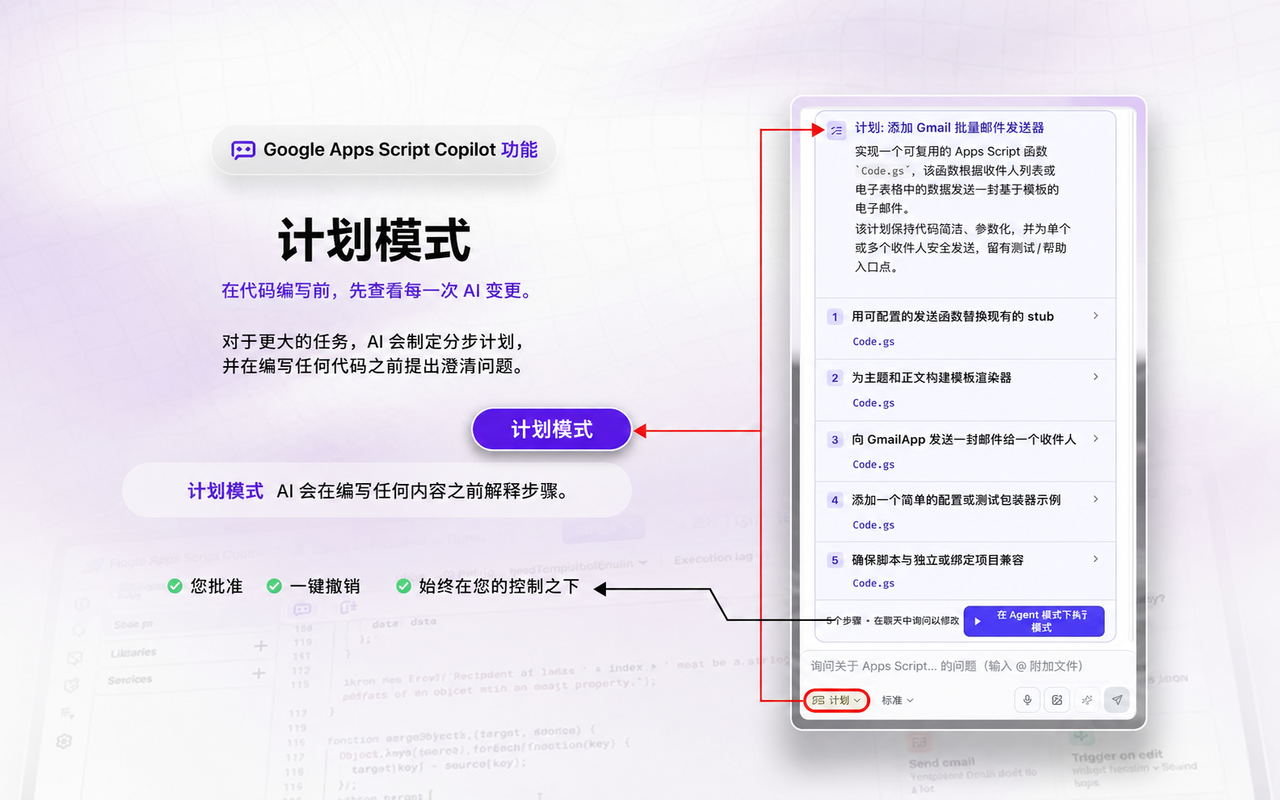1280x800 pixels.
Task: Click the settings gear in background editor sidebar
Action: [x=65, y=741]
